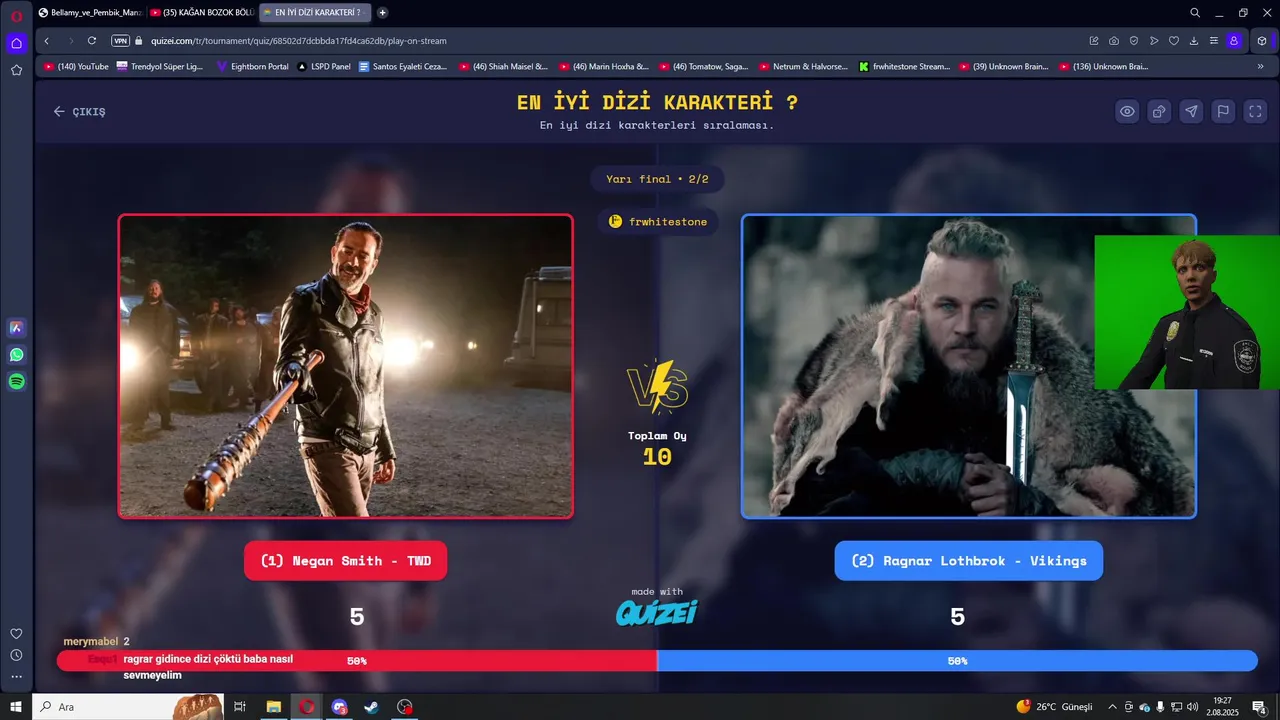Go forward with the browser forward arrow
This screenshot has height=720, width=1280.
(70, 41)
